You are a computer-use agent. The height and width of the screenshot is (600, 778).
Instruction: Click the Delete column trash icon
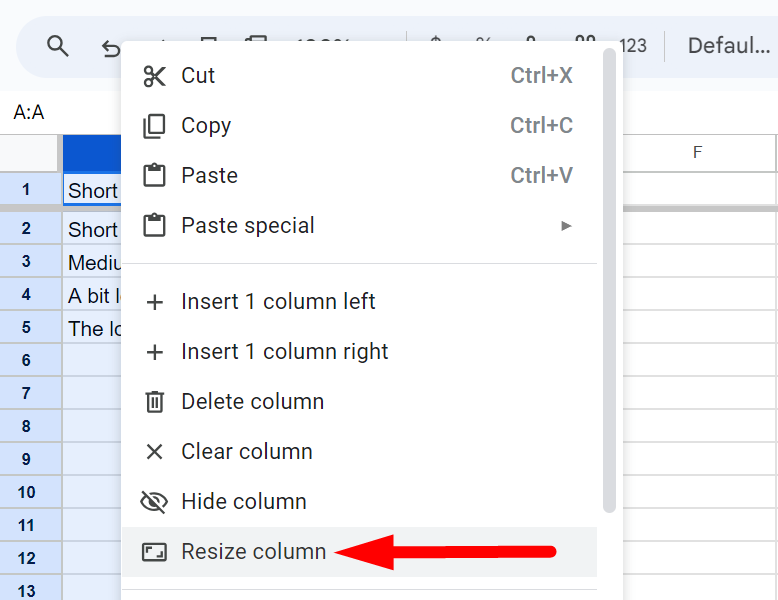coord(154,402)
